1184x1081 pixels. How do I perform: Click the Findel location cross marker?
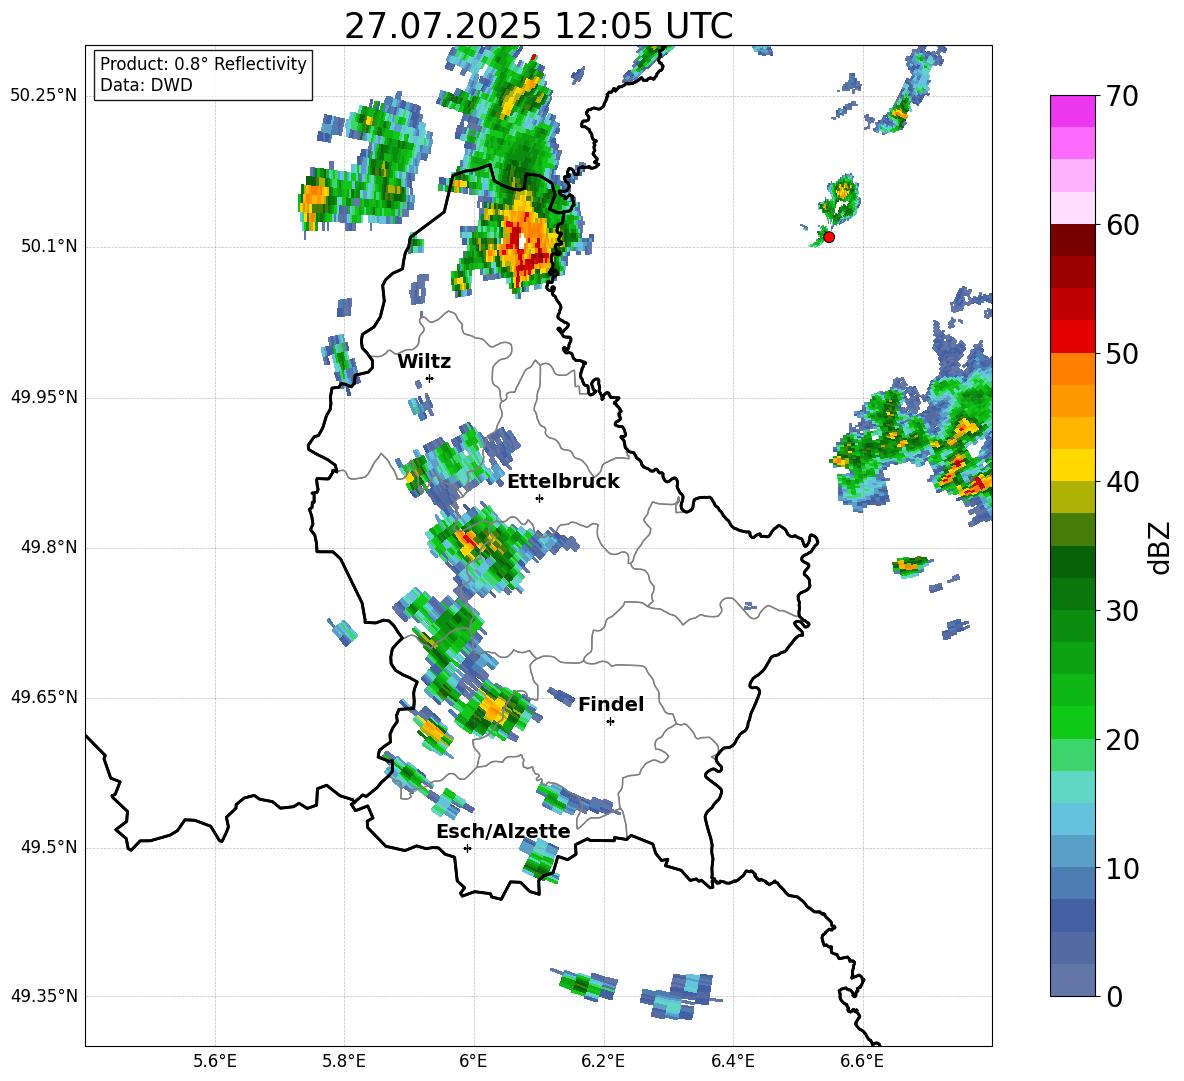pos(610,722)
